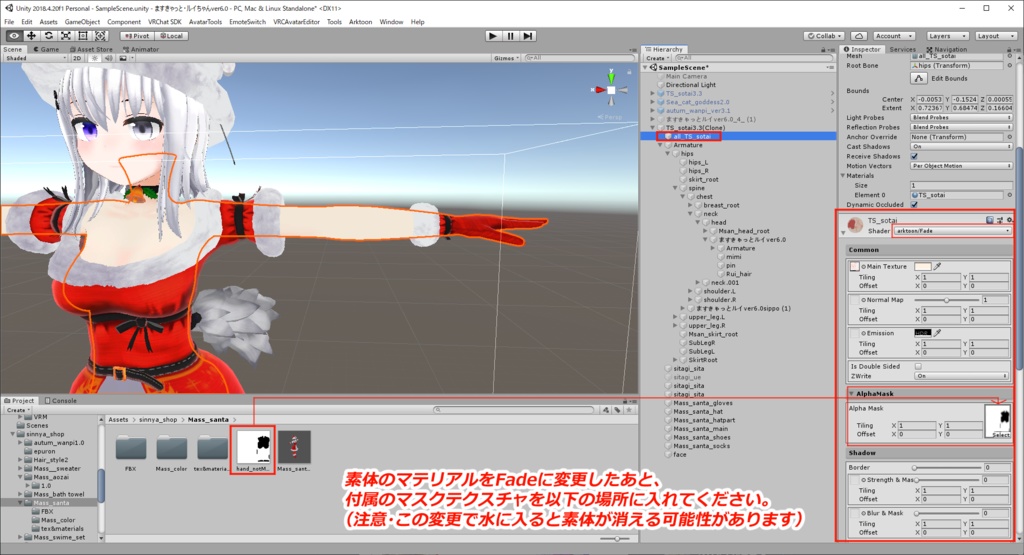Toggle the Inspector lock icon

(1010, 50)
